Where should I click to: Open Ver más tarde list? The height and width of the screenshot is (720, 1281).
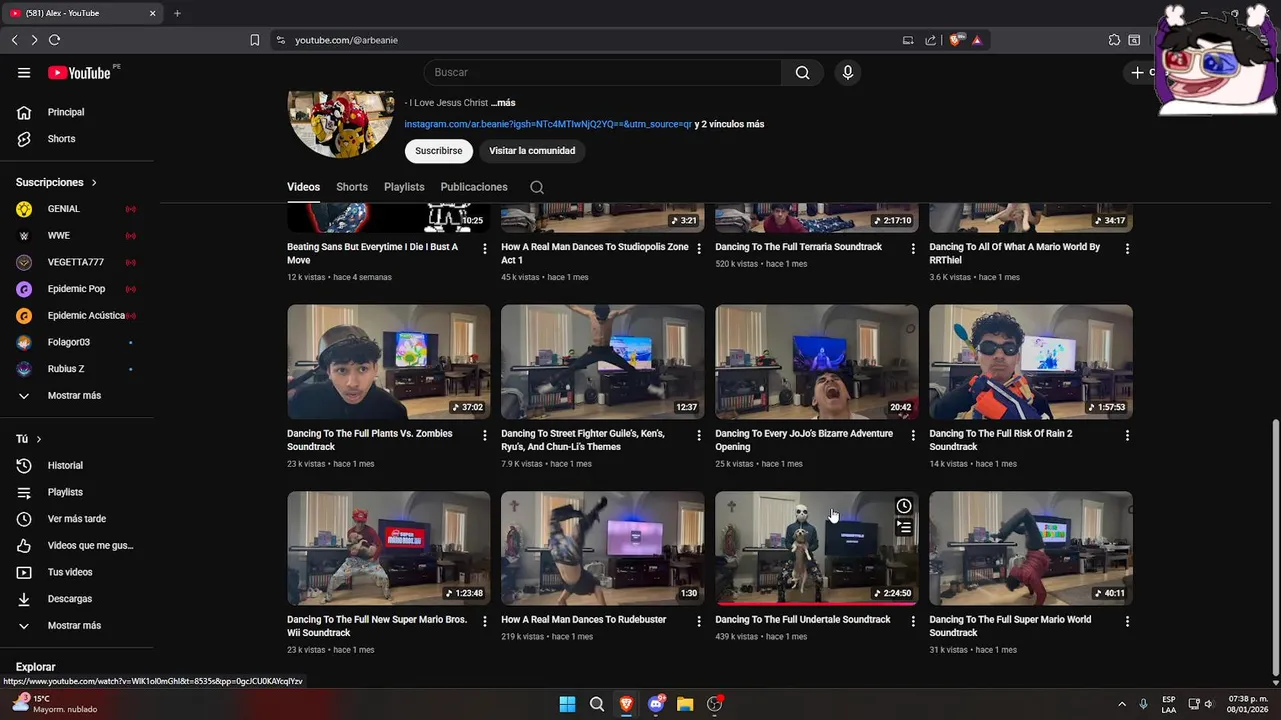77,519
